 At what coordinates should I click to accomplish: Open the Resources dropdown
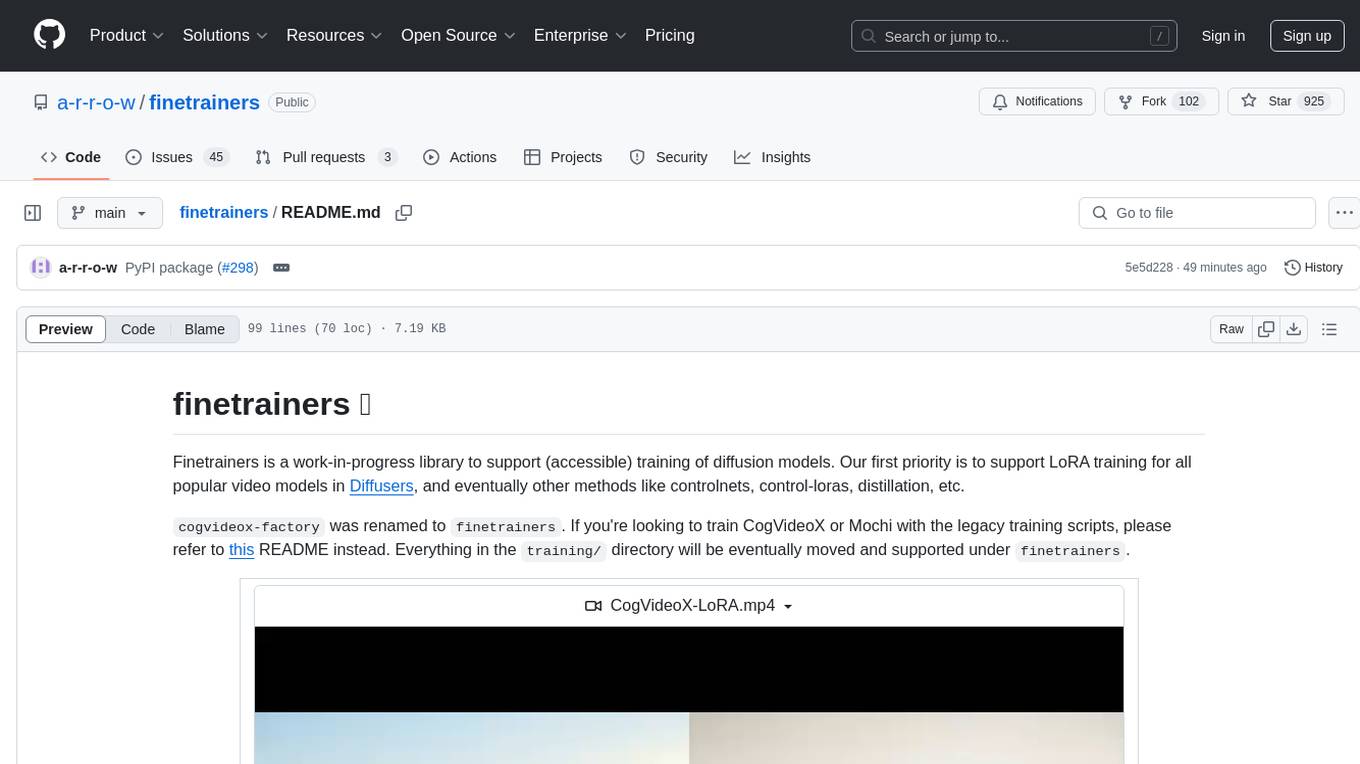click(x=334, y=35)
